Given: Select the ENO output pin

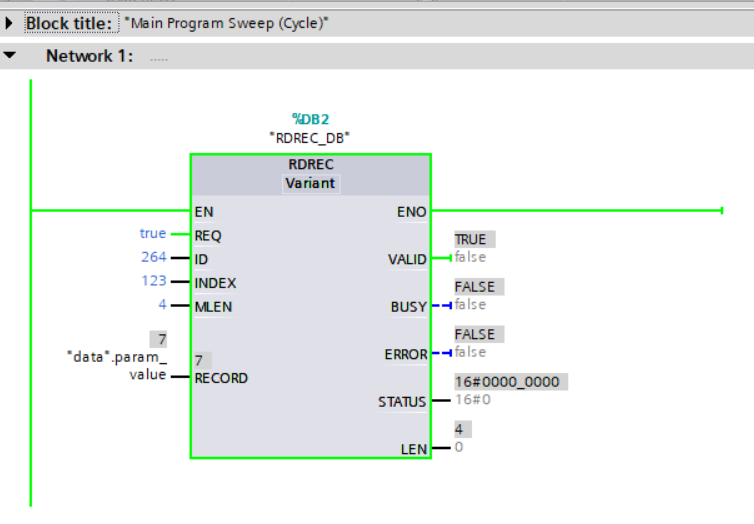Looking at the screenshot, I should coord(412,211).
